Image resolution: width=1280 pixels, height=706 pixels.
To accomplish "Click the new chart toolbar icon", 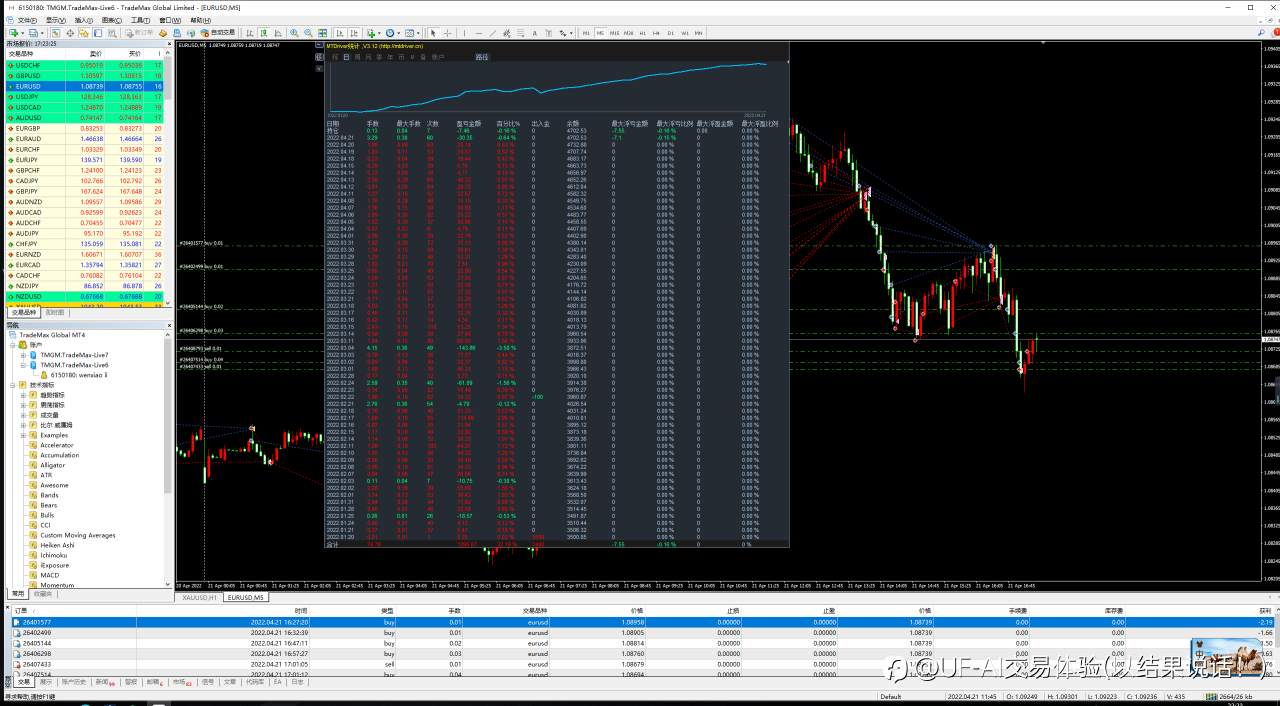I will click(x=13, y=33).
